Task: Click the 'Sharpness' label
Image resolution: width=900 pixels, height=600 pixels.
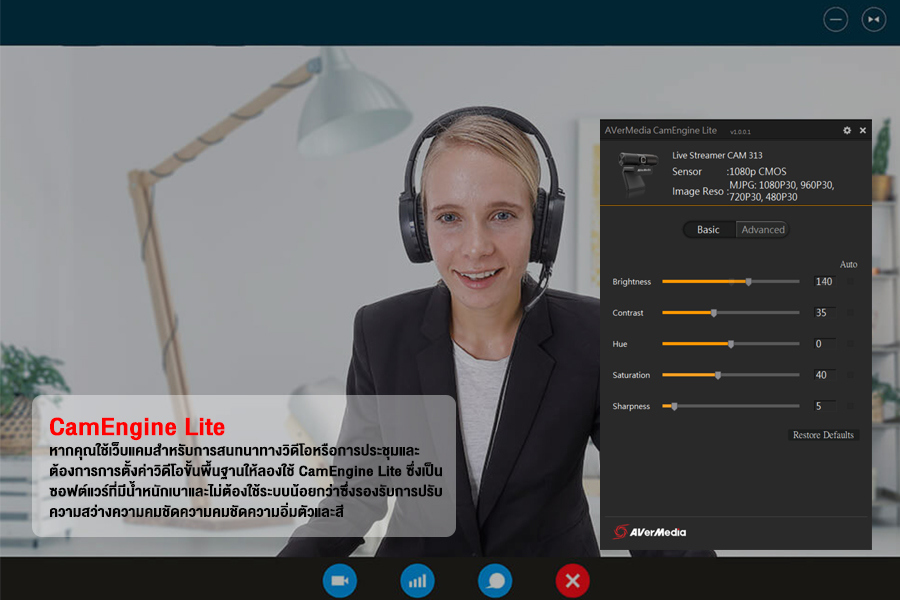Action: click(631, 407)
